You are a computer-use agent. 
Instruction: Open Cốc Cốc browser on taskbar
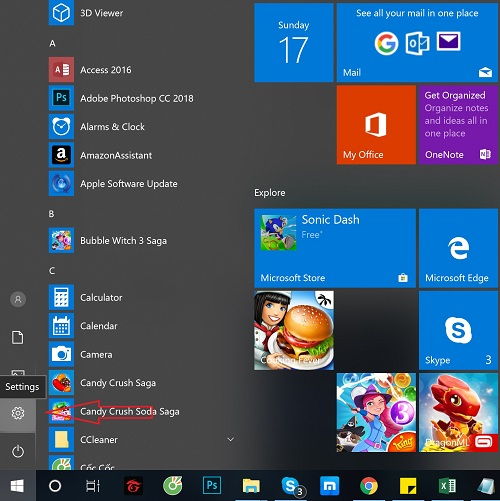173,486
